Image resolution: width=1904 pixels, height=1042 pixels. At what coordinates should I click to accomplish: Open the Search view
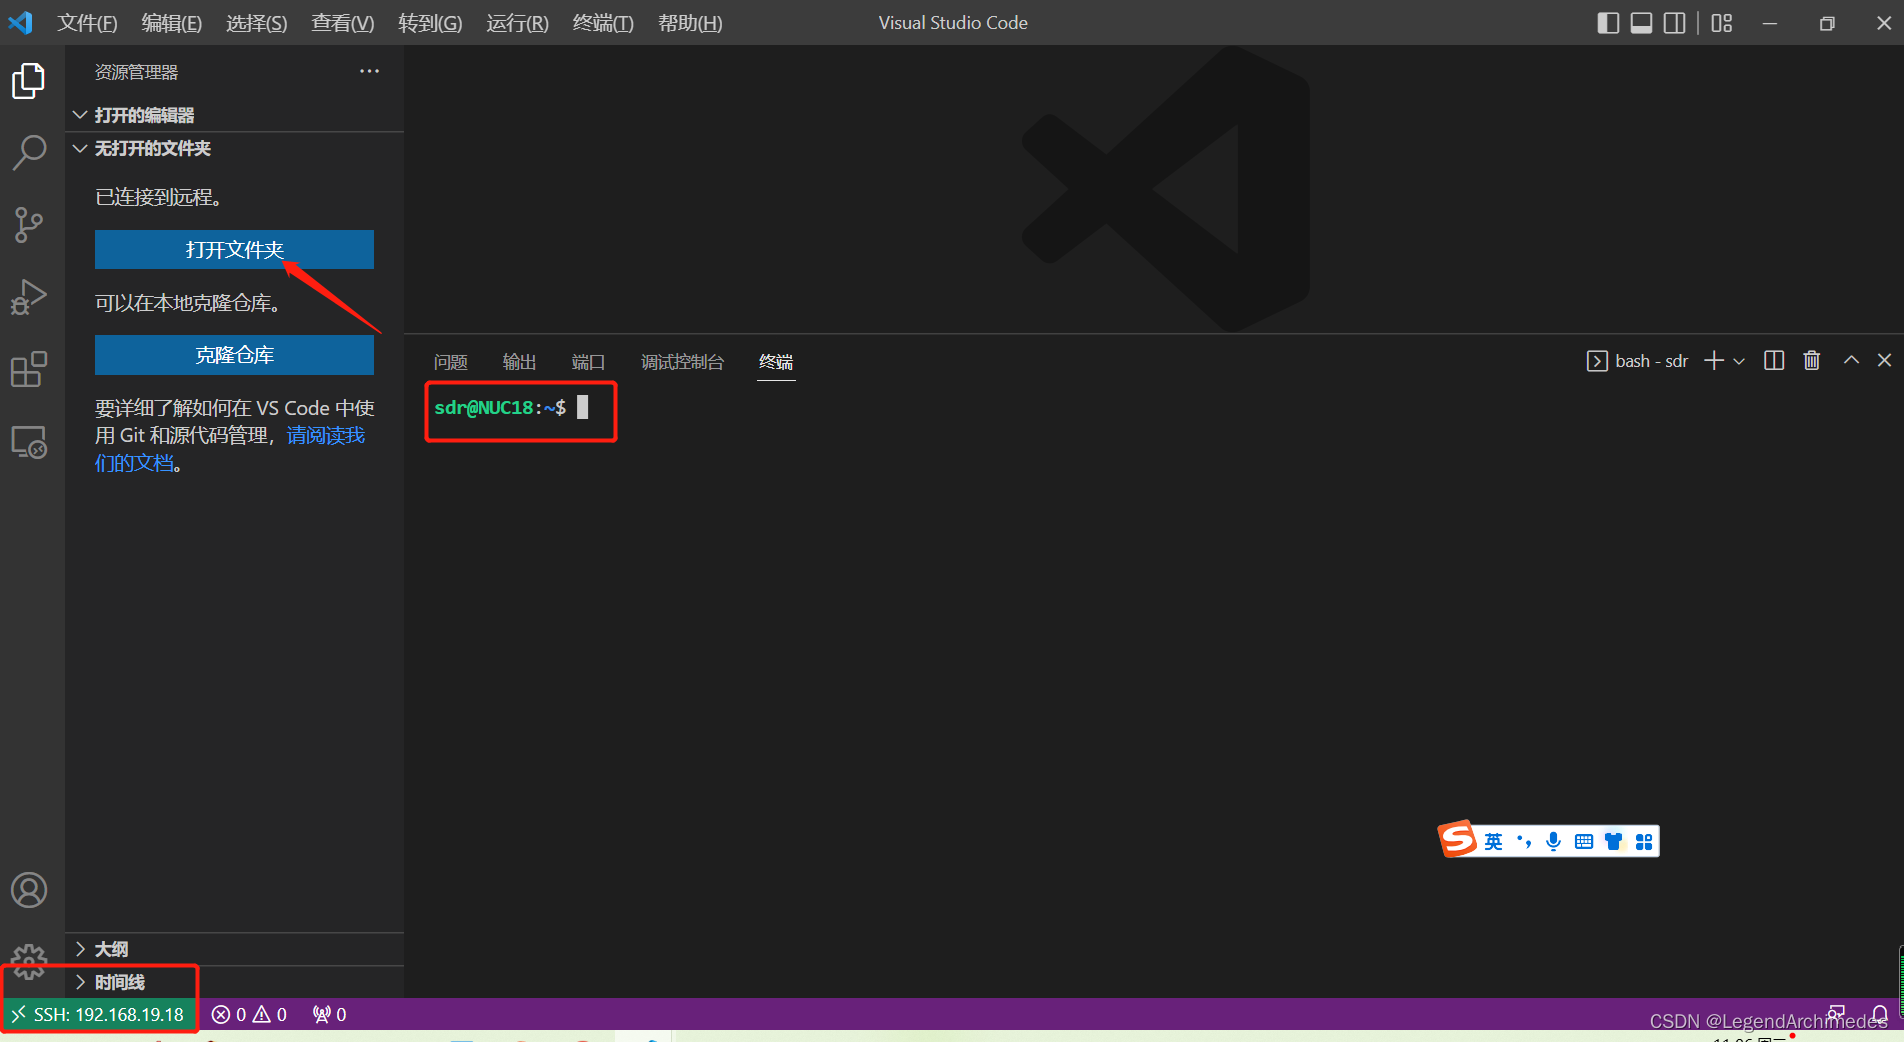pos(29,152)
